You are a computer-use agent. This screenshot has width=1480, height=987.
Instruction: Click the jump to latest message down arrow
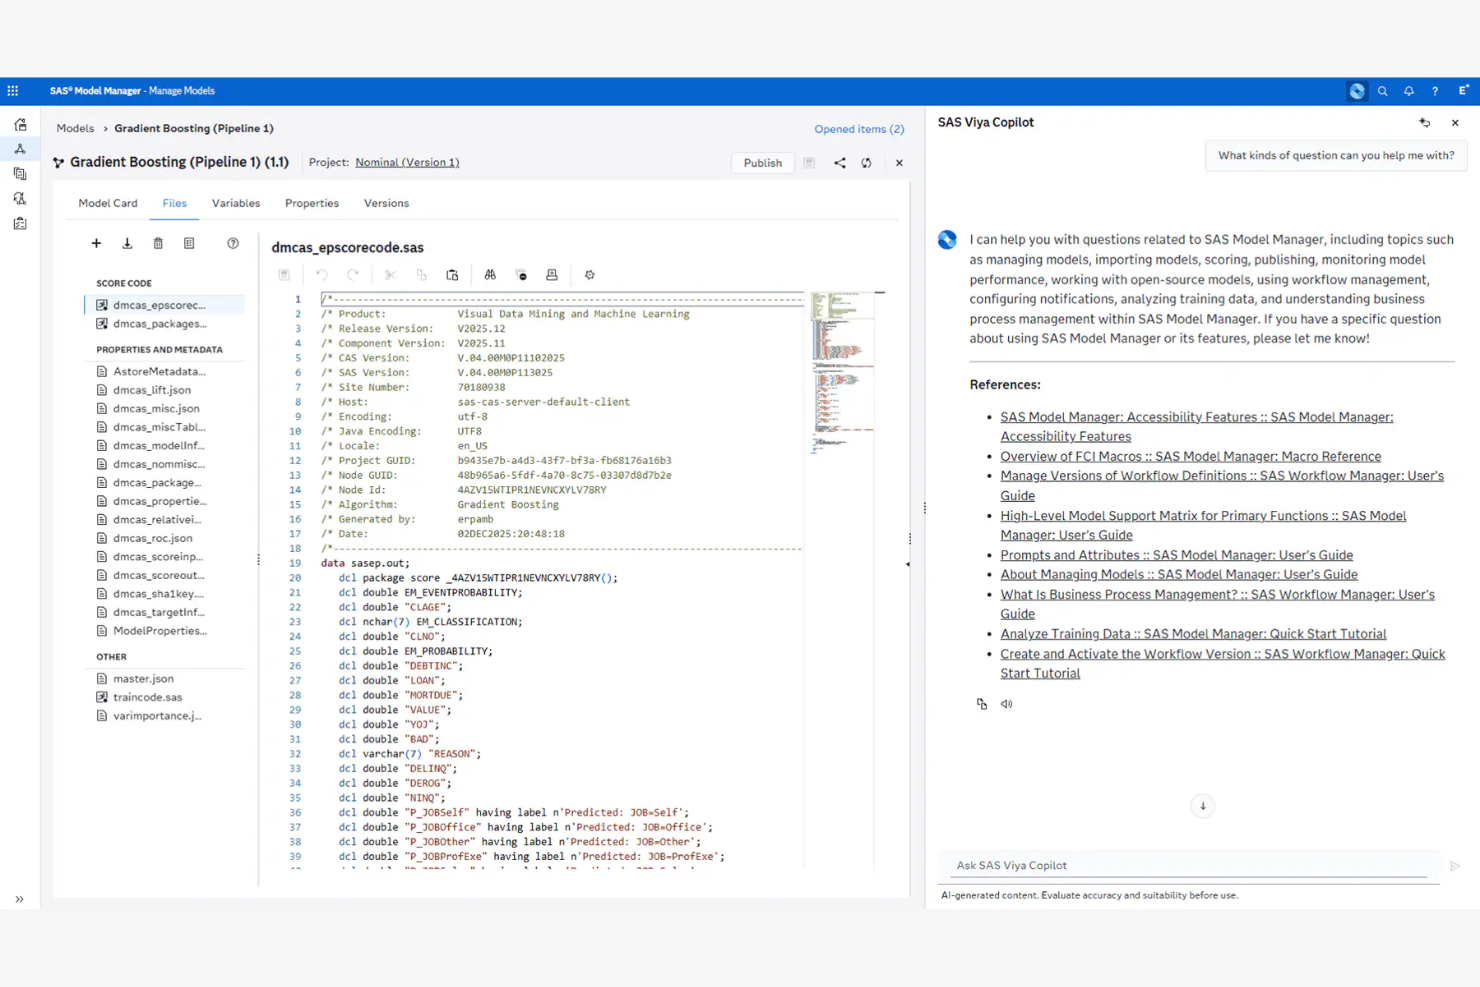1203,806
